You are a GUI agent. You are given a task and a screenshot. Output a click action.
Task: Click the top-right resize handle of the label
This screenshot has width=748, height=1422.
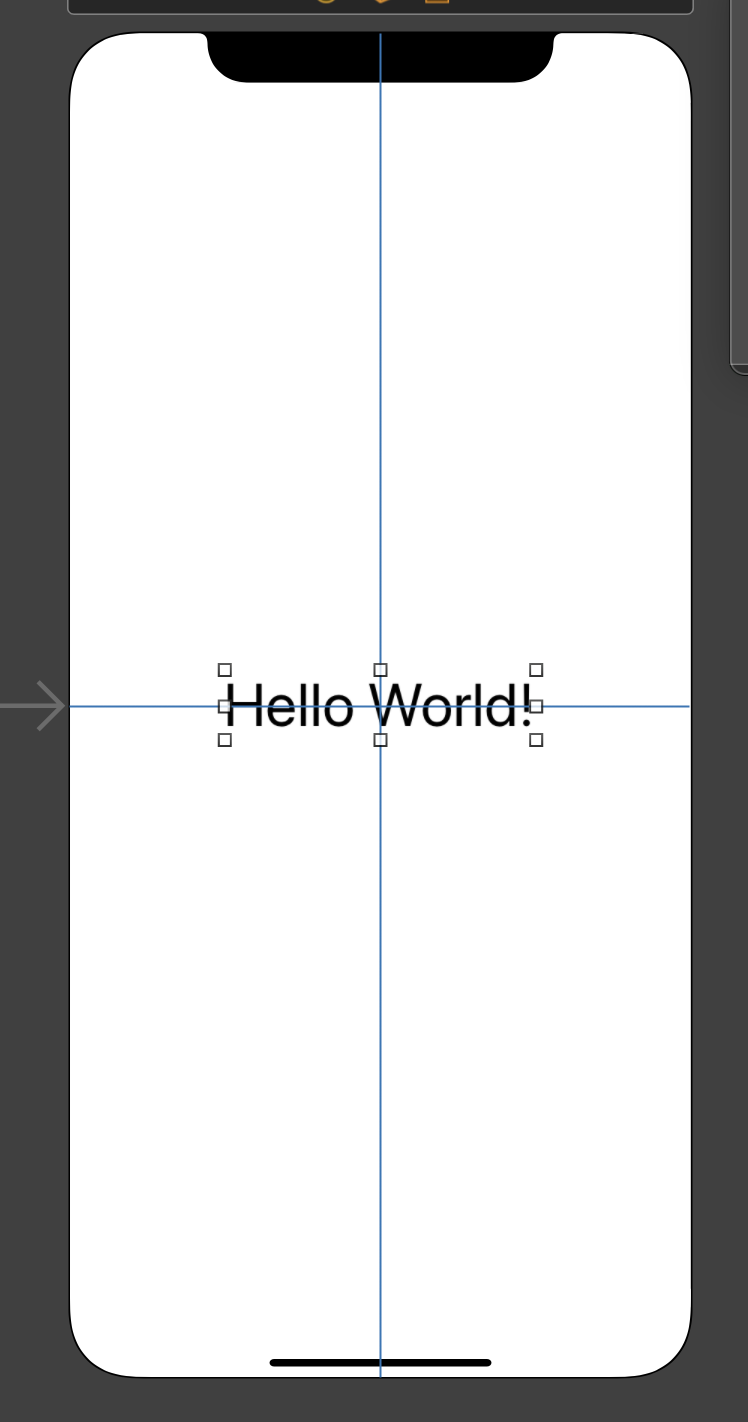(x=536, y=670)
